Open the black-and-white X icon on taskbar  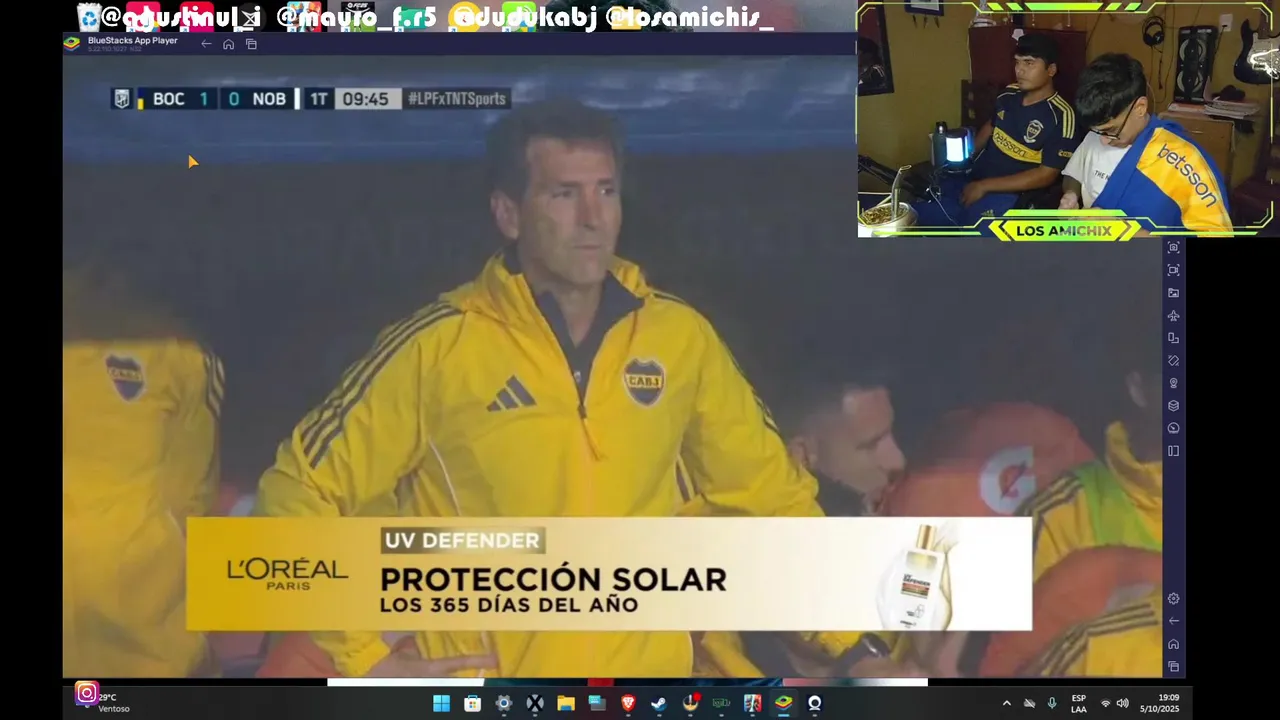coord(535,703)
